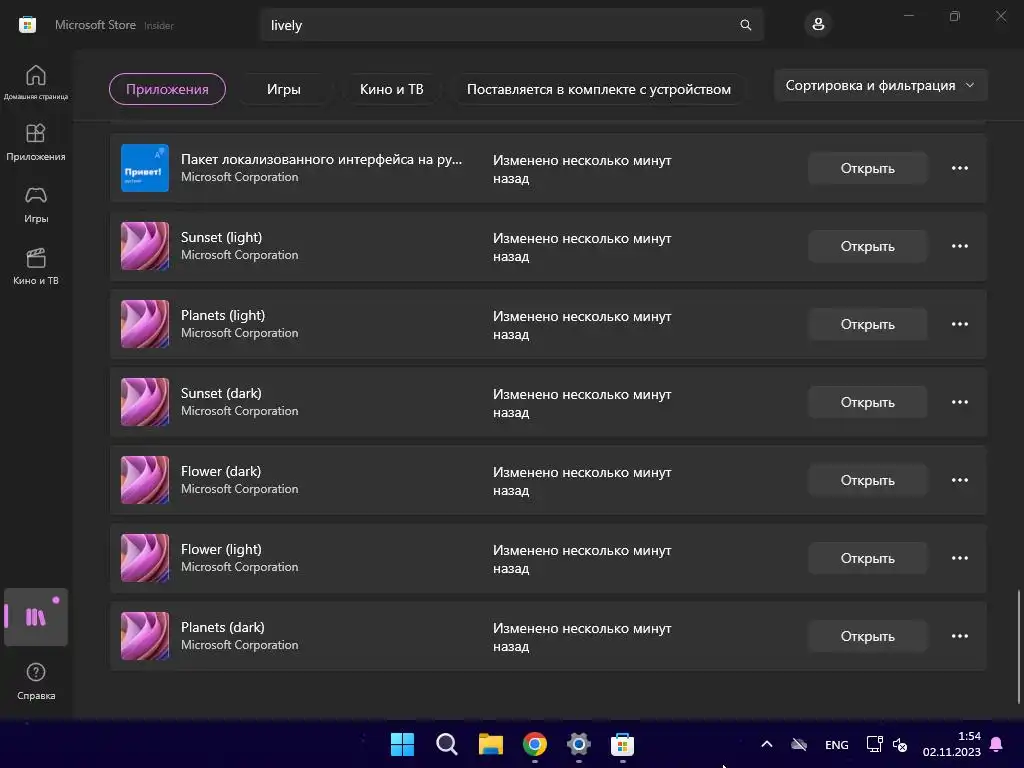Click Открыть for Planets (light)
Image resolution: width=1024 pixels, height=768 pixels.
(867, 324)
